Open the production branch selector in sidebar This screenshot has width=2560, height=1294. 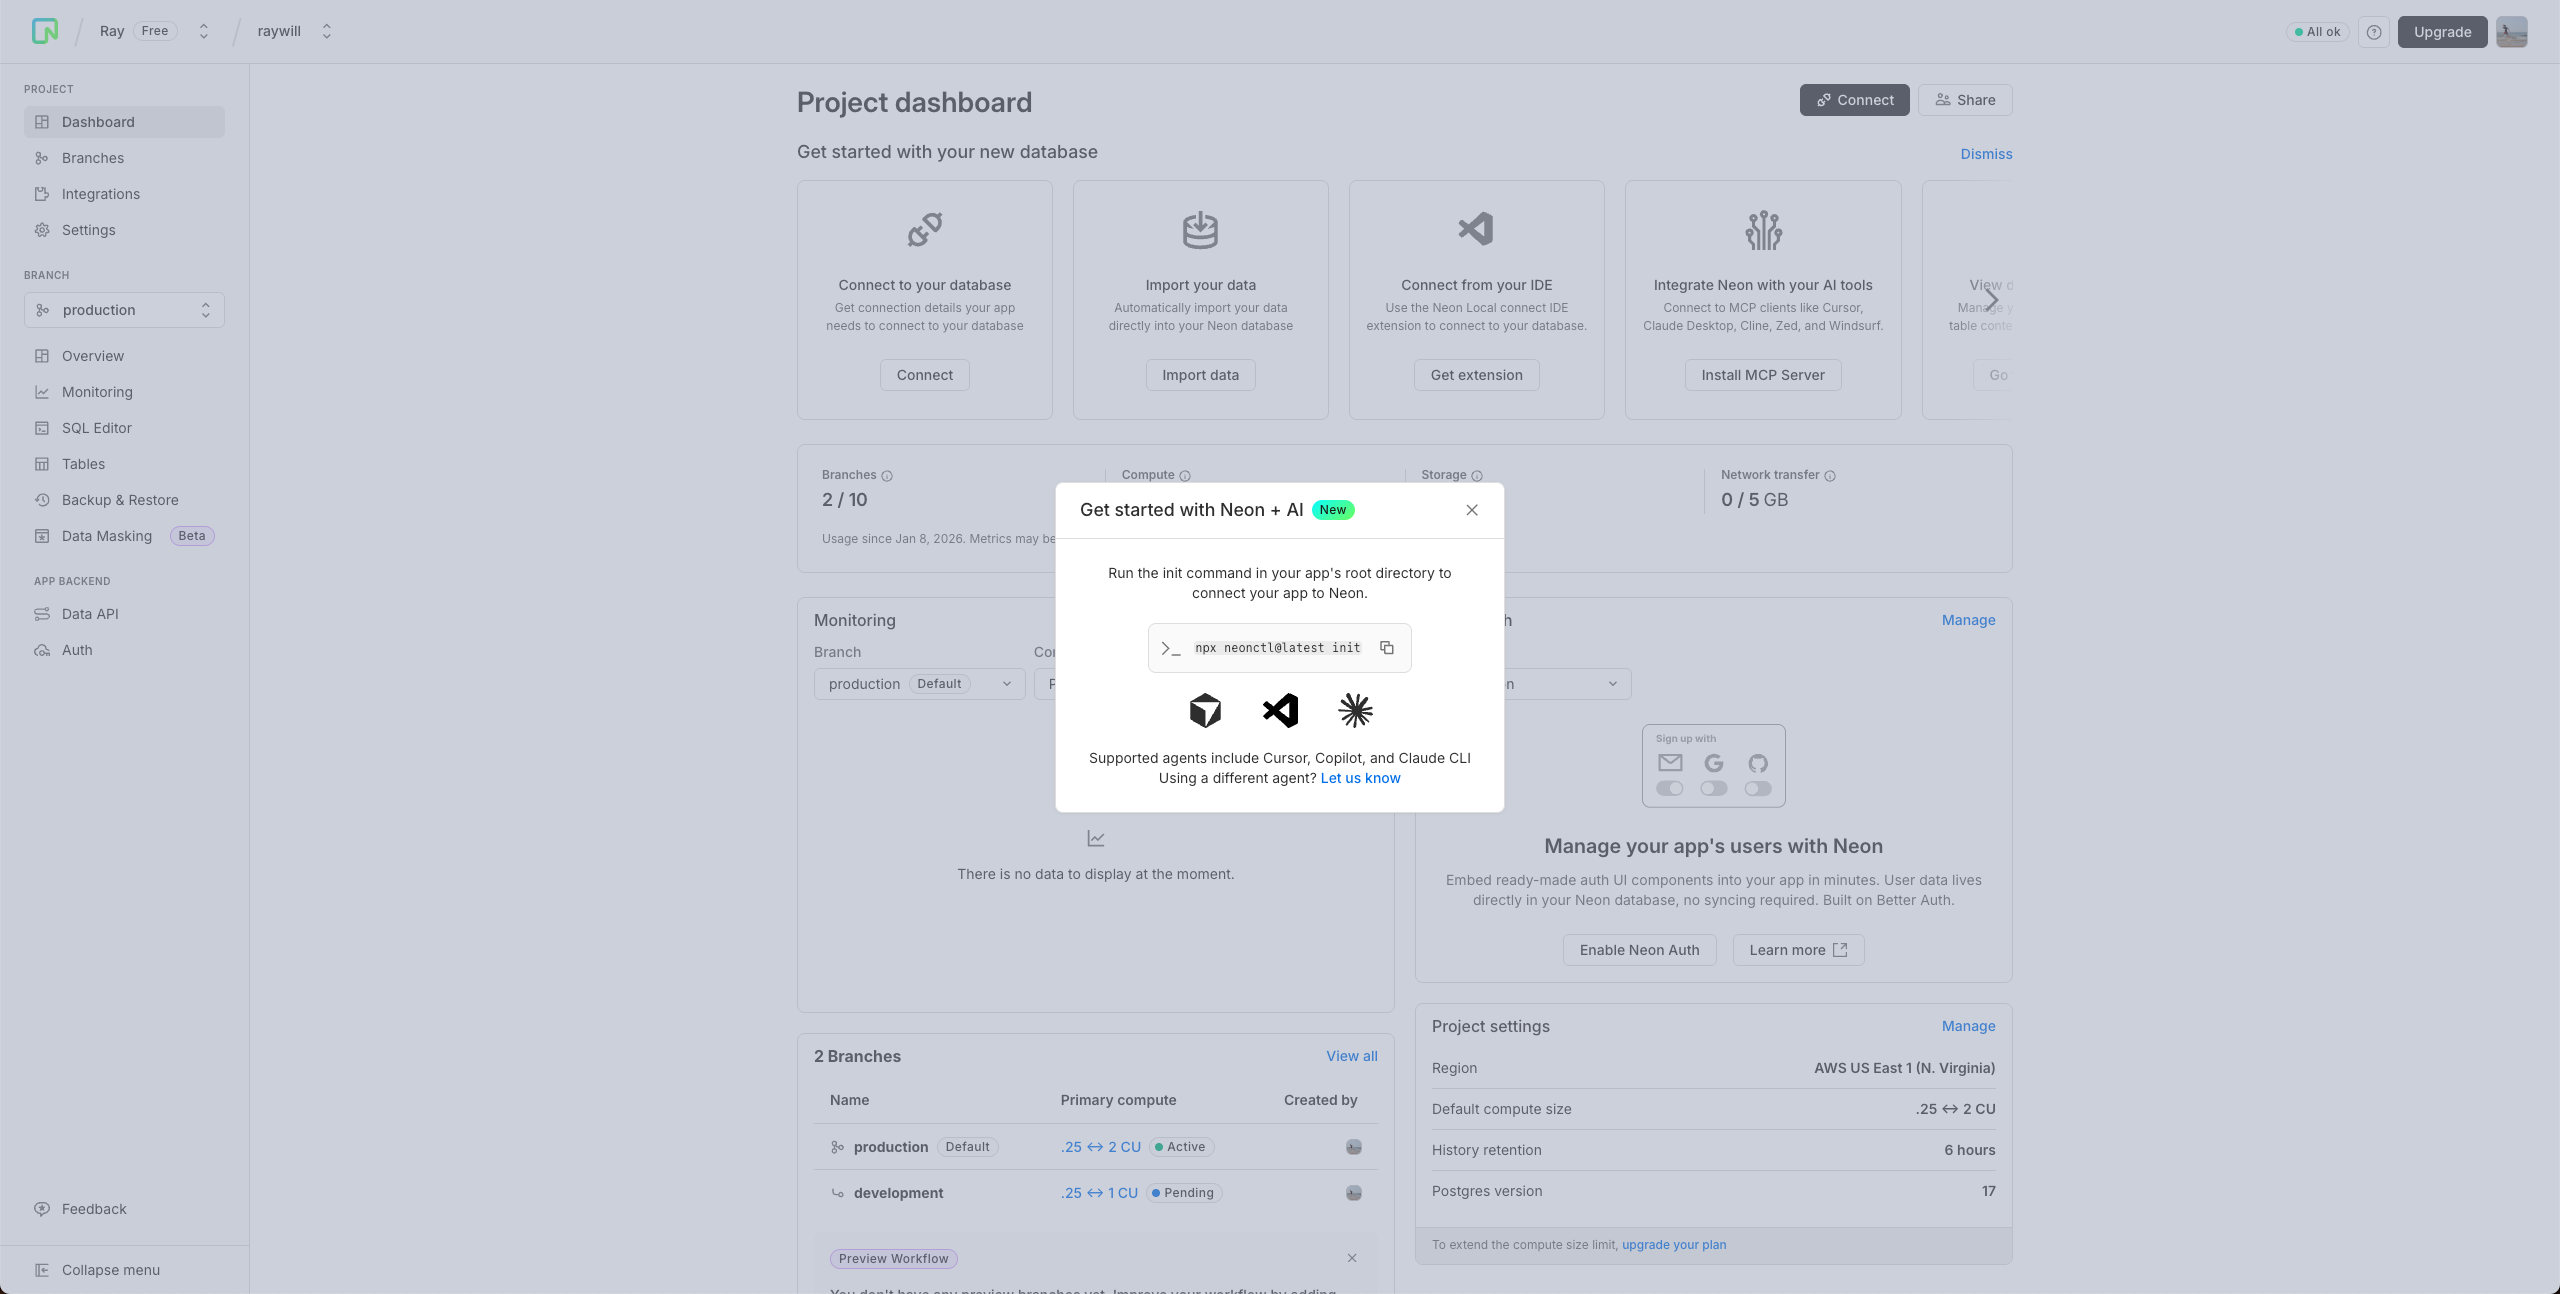[x=124, y=310]
